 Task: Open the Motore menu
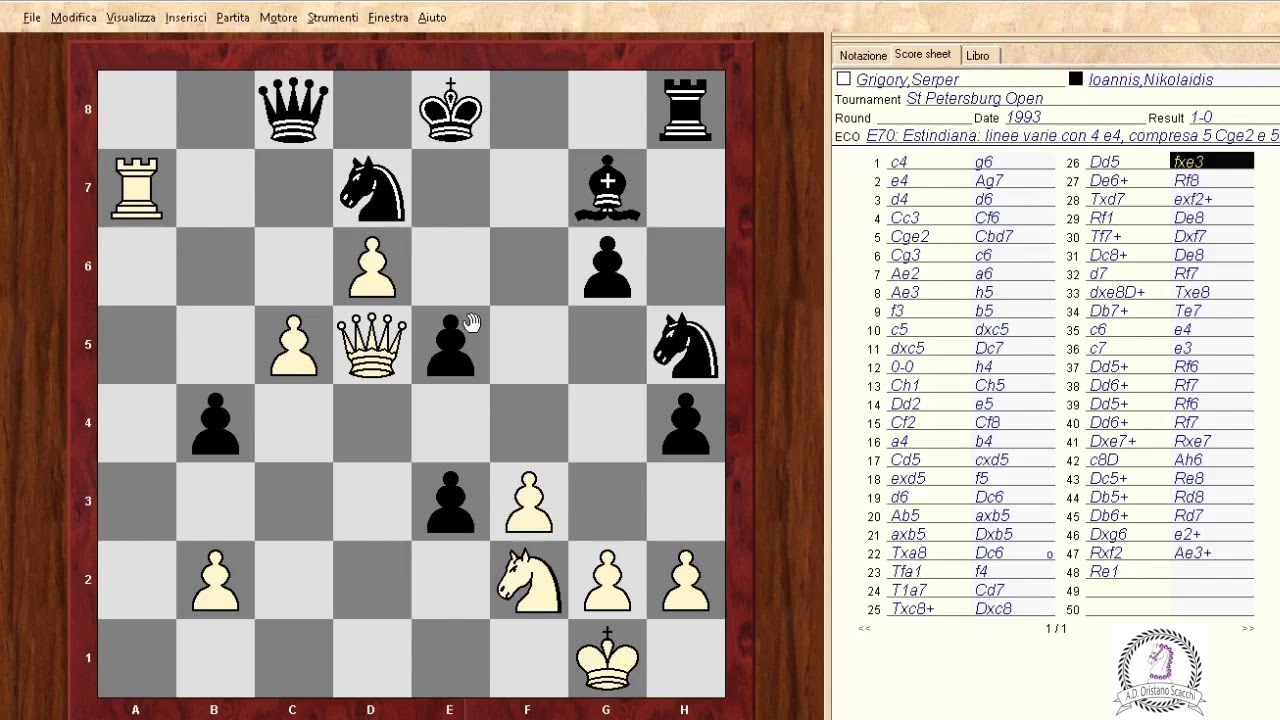coord(278,17)
